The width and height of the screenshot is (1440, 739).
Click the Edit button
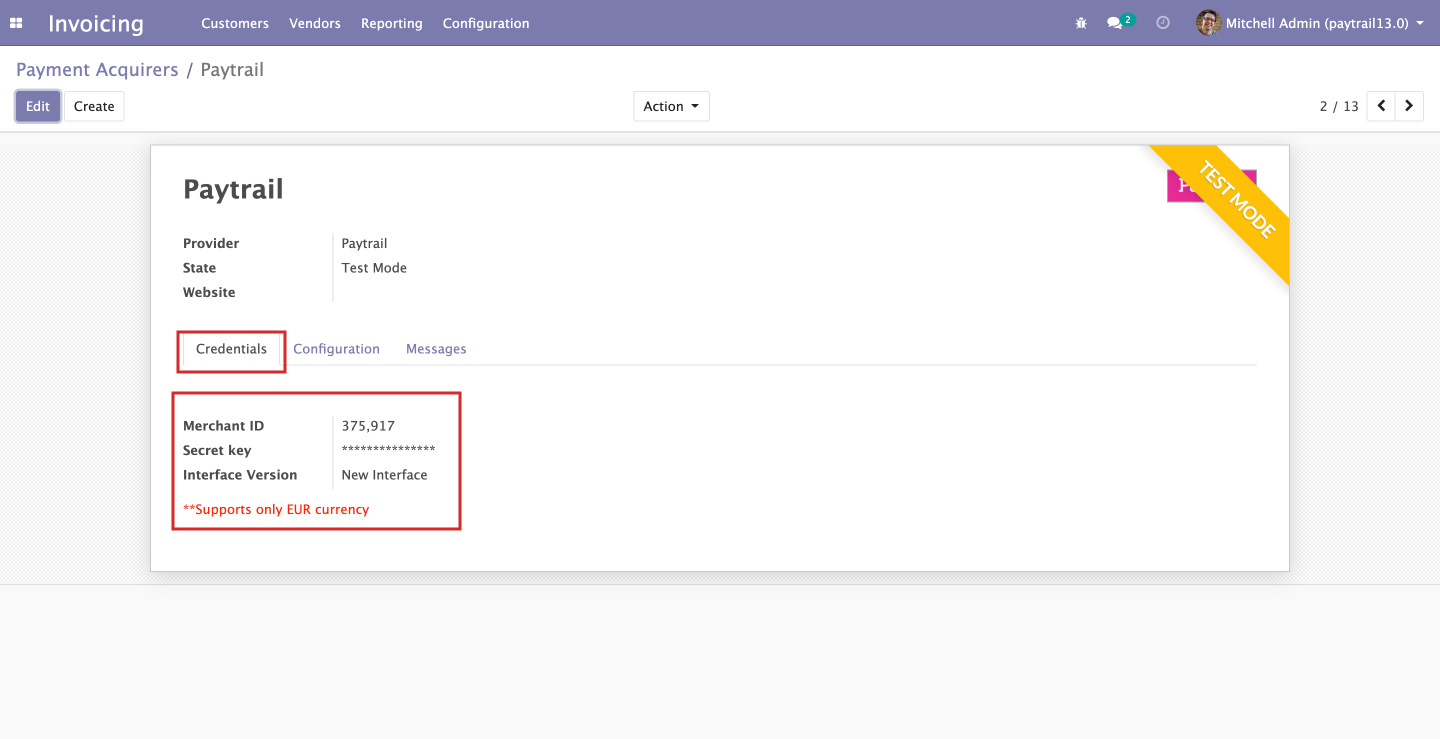pyautogui.click(x=38, y=106)
